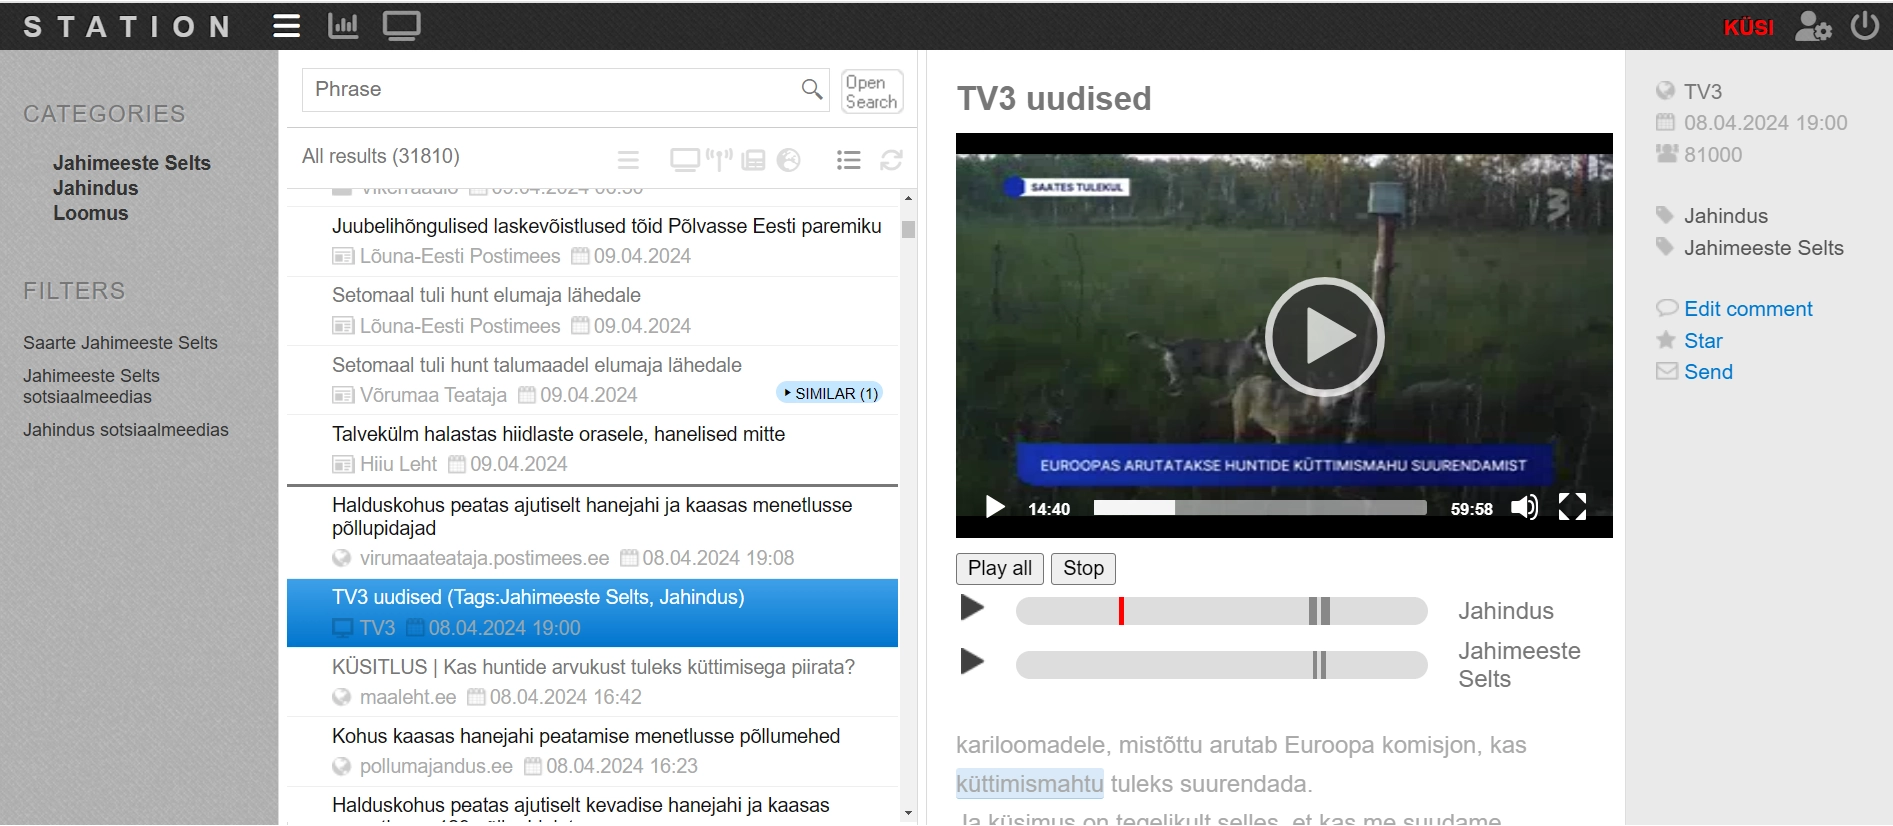Open the main hamburger menu

287,26
